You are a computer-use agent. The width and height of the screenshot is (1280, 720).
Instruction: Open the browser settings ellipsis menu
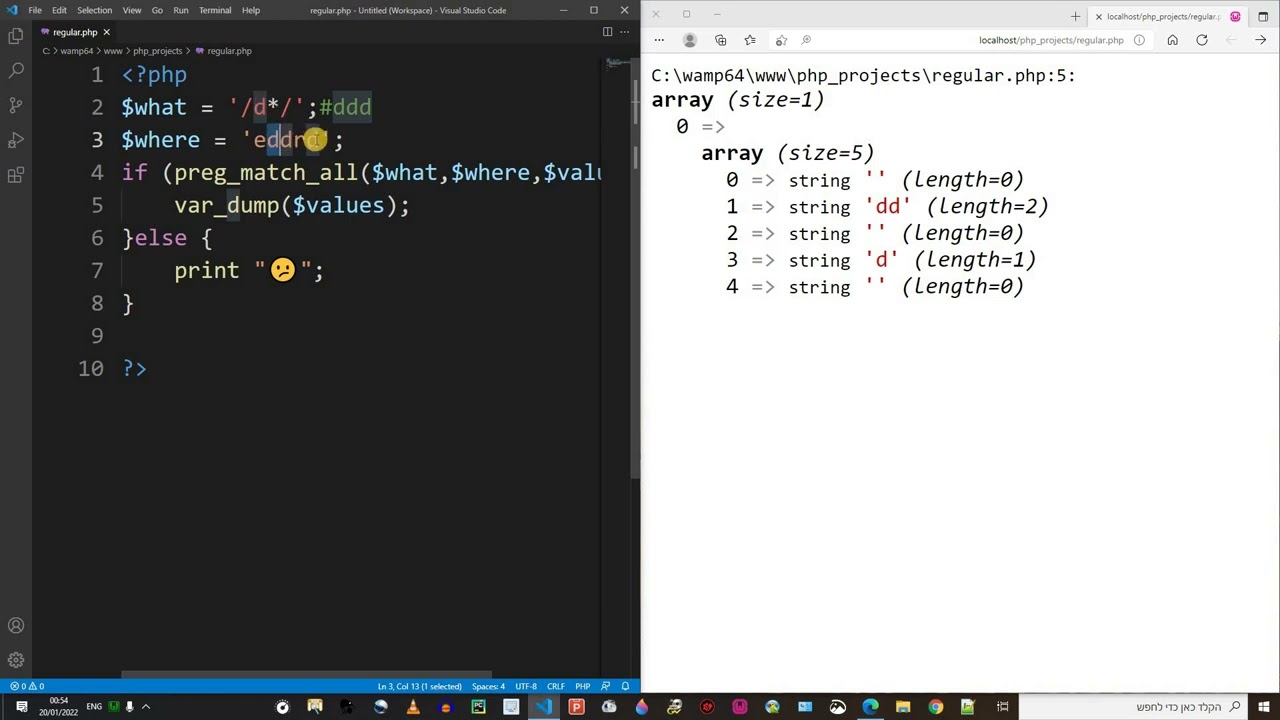[659, 40]
